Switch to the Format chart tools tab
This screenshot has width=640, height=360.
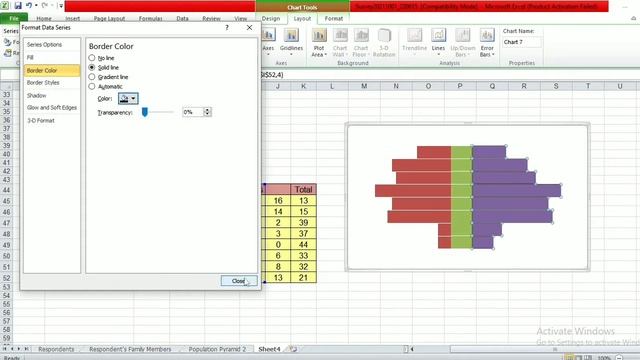(x=334, y=18)
